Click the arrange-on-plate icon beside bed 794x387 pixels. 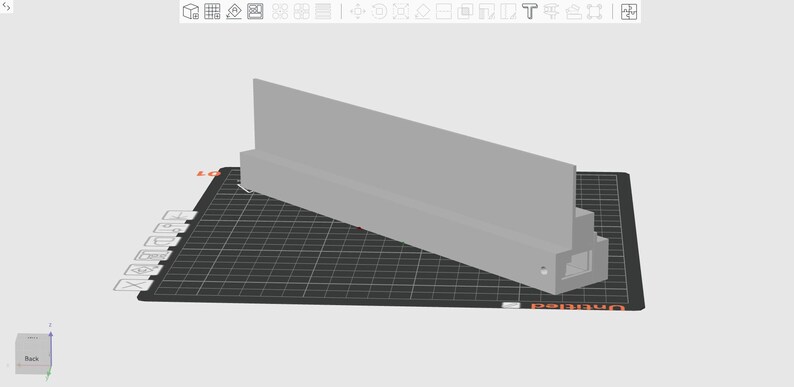(153, 256)
